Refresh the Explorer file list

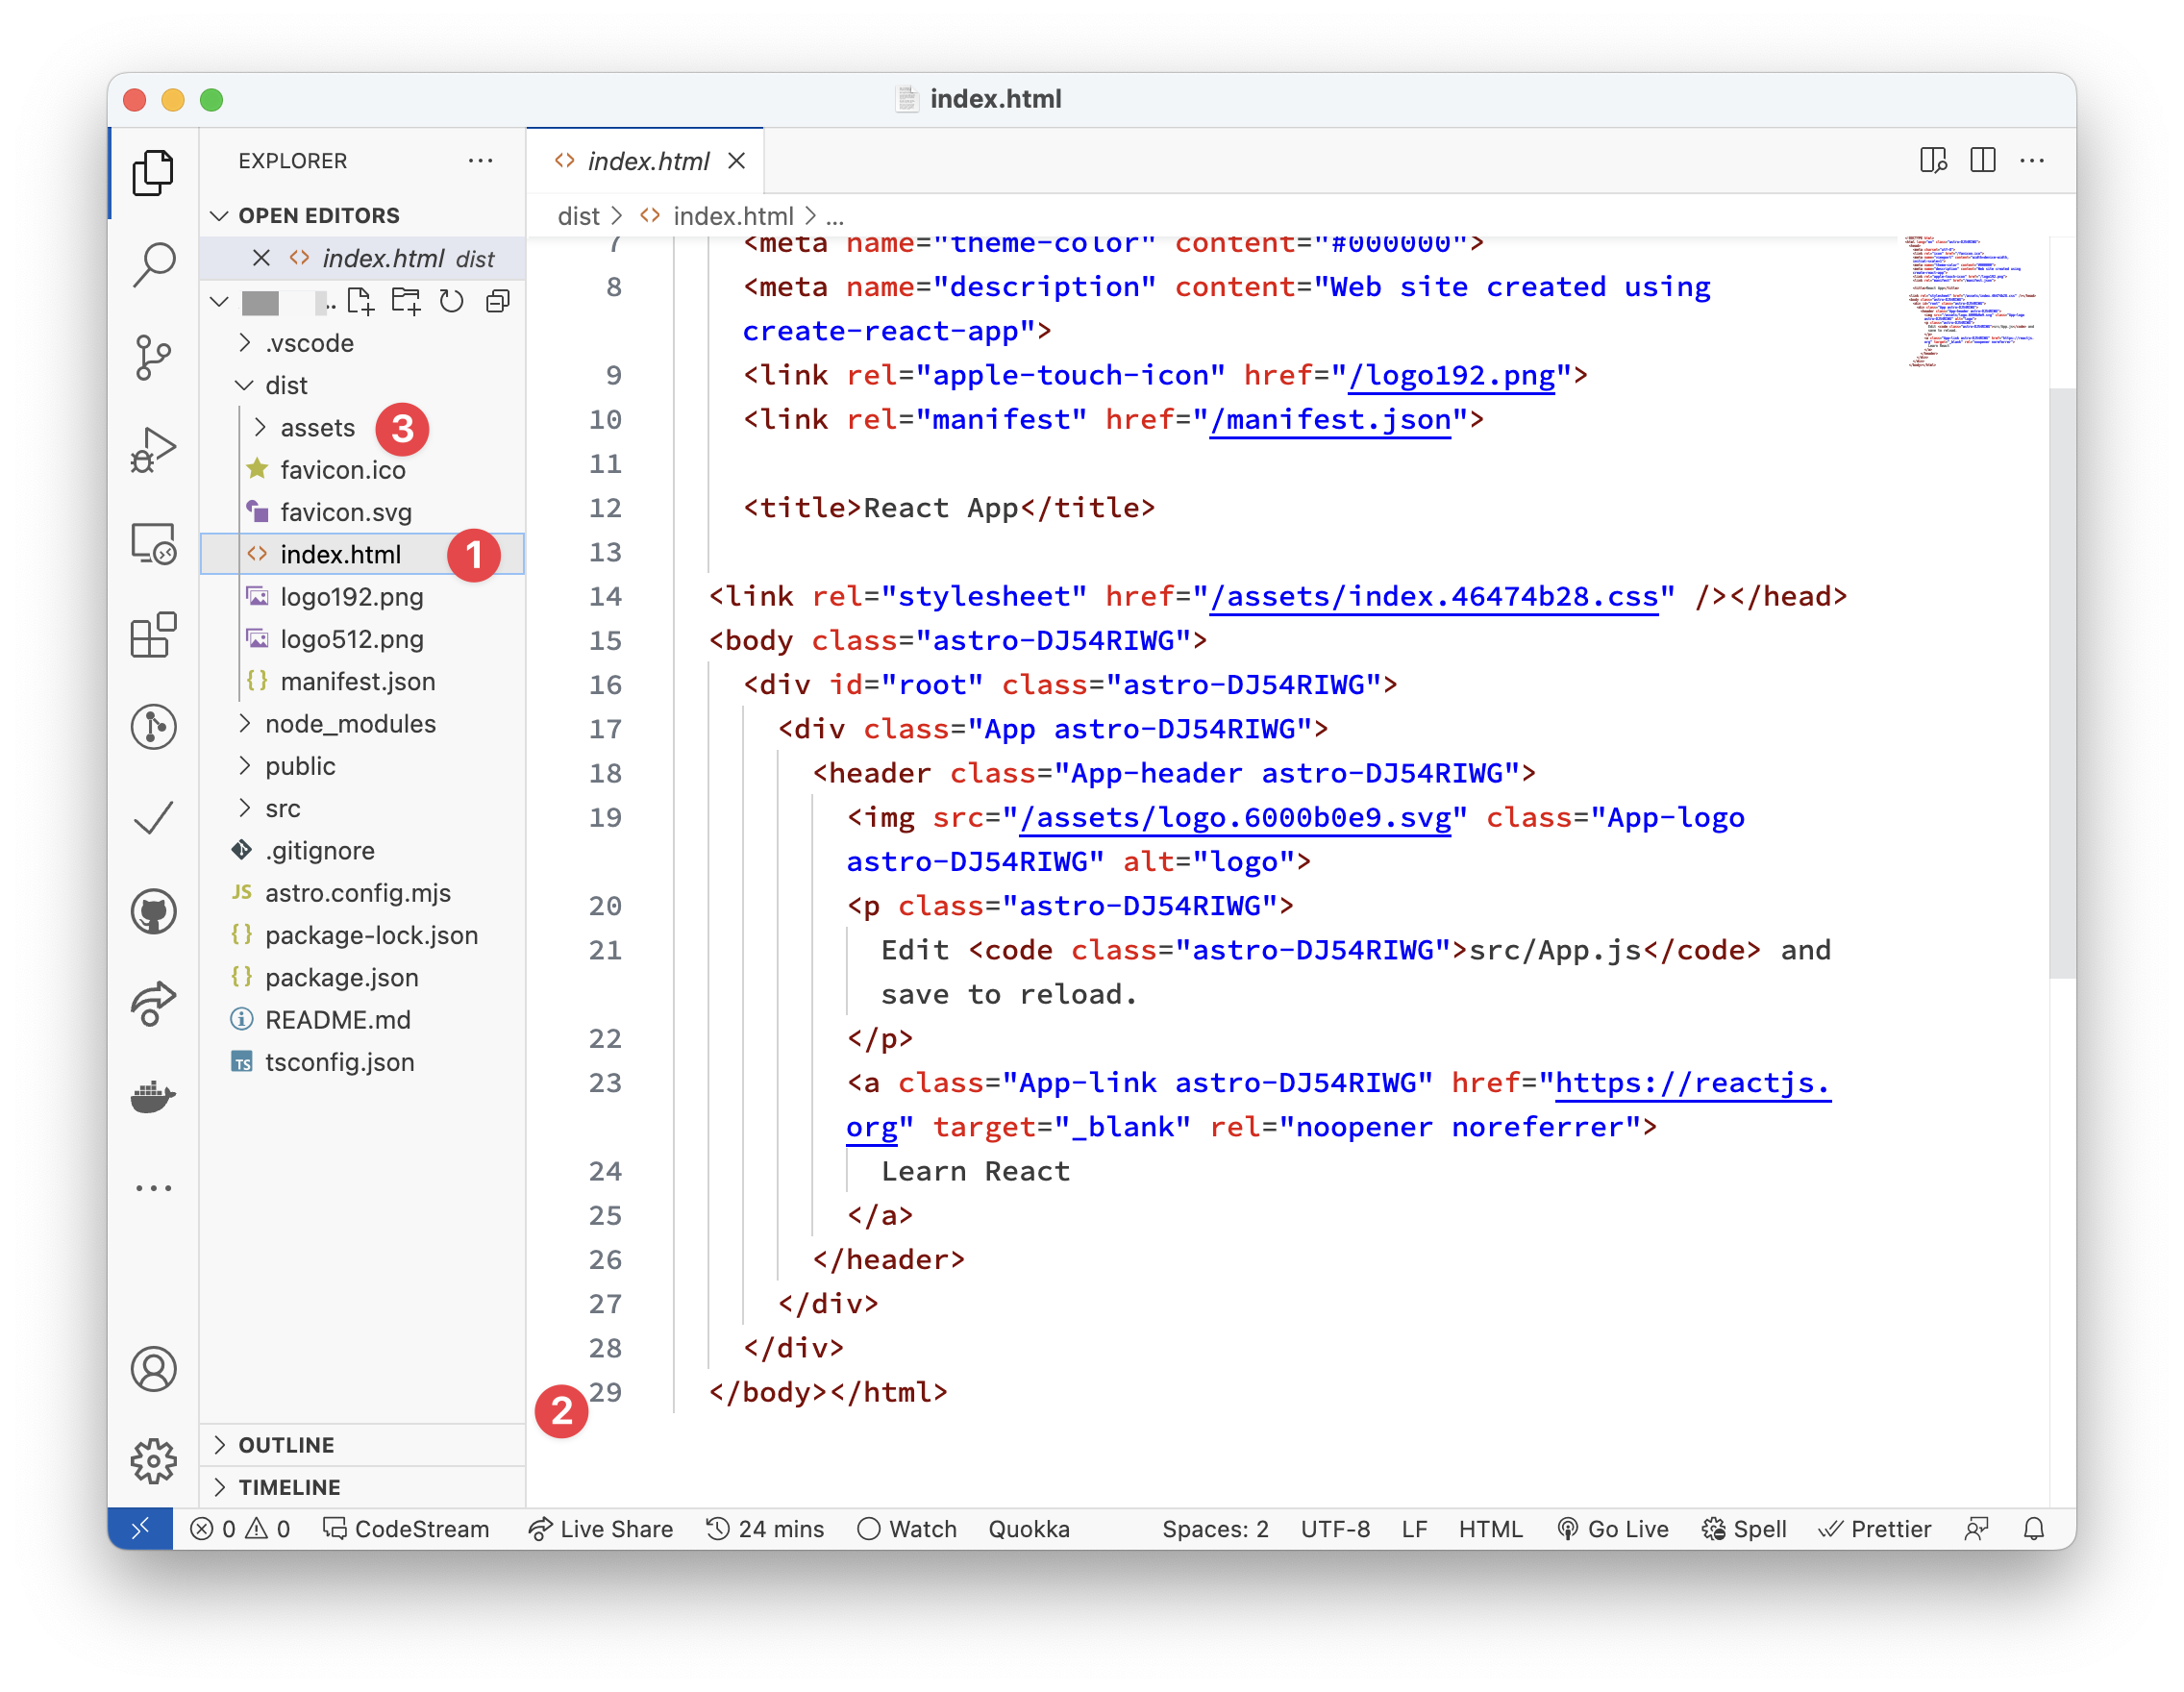coord(451,301)
